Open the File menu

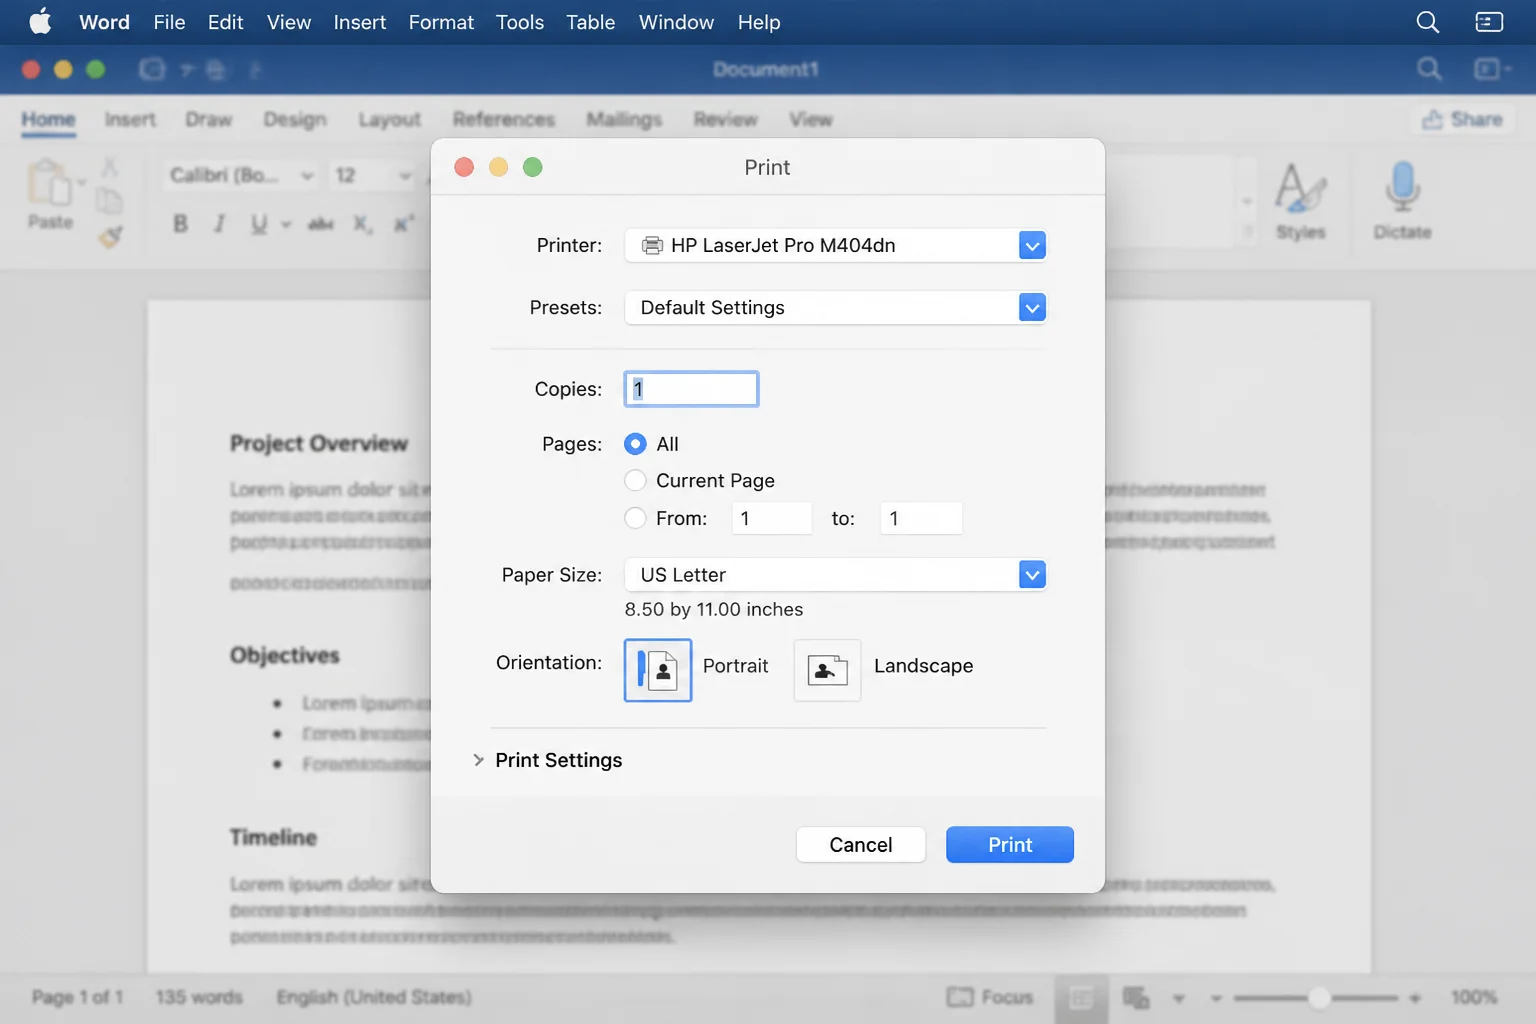(x=169, y=22)
